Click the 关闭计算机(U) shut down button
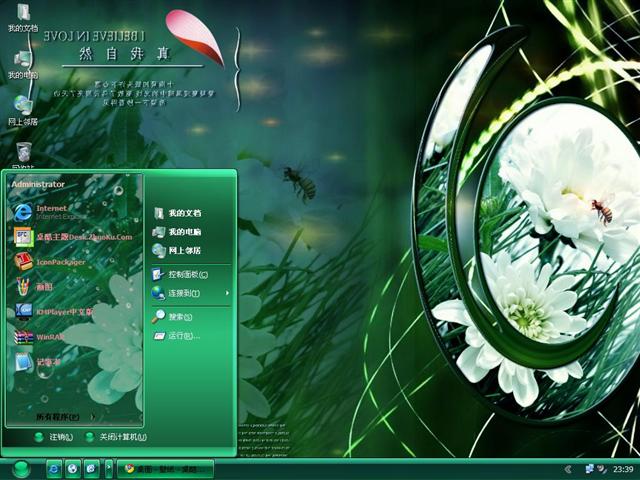640x480 pixels. click(x=116, y=437)
